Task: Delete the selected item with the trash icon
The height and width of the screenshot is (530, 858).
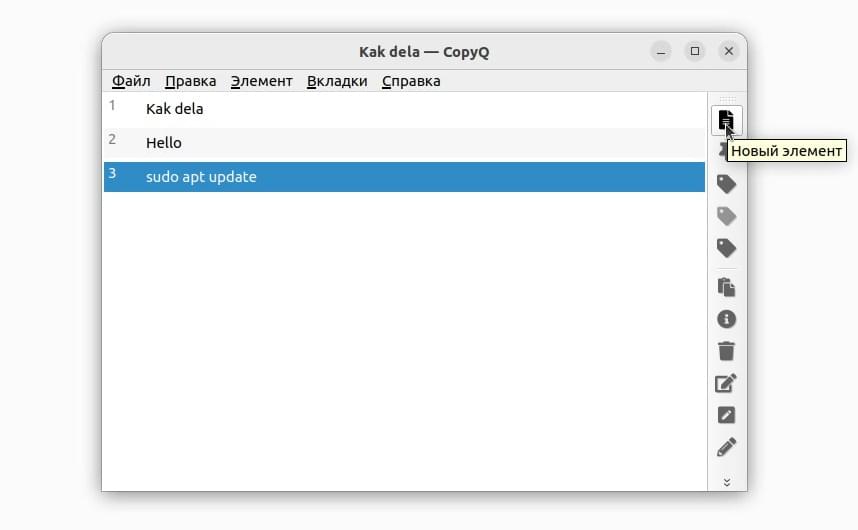Action: click(x=726, y=351)
